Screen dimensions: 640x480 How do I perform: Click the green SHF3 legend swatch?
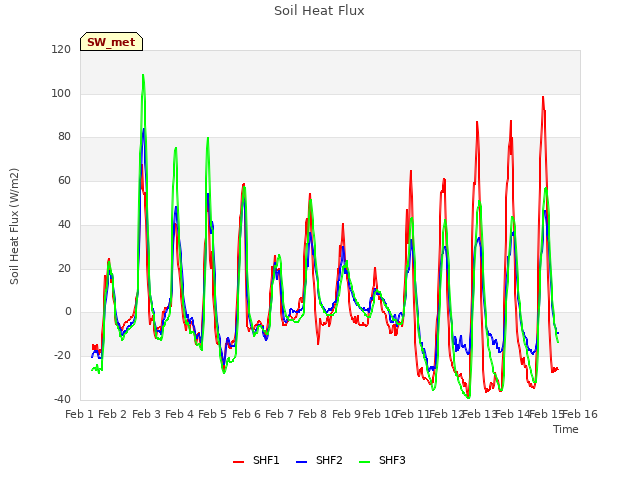[x=364, y=462]
